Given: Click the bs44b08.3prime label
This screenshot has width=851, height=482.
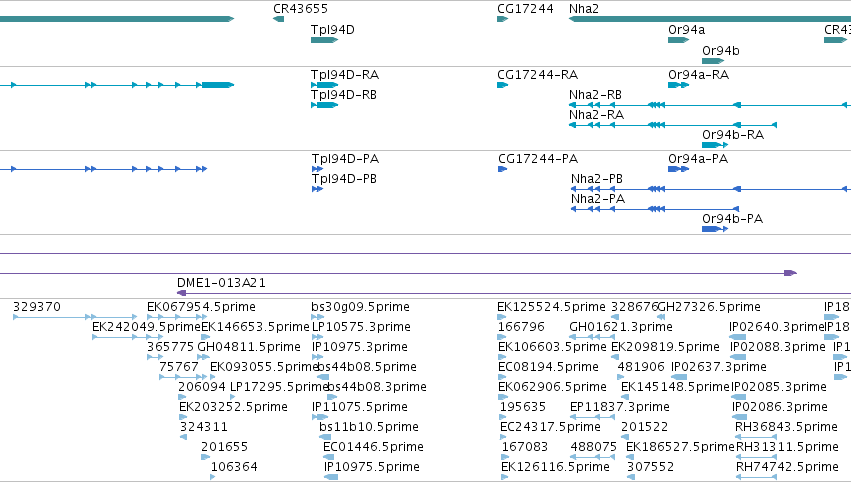Looking at the screenshot, I should tap(377, 387).
